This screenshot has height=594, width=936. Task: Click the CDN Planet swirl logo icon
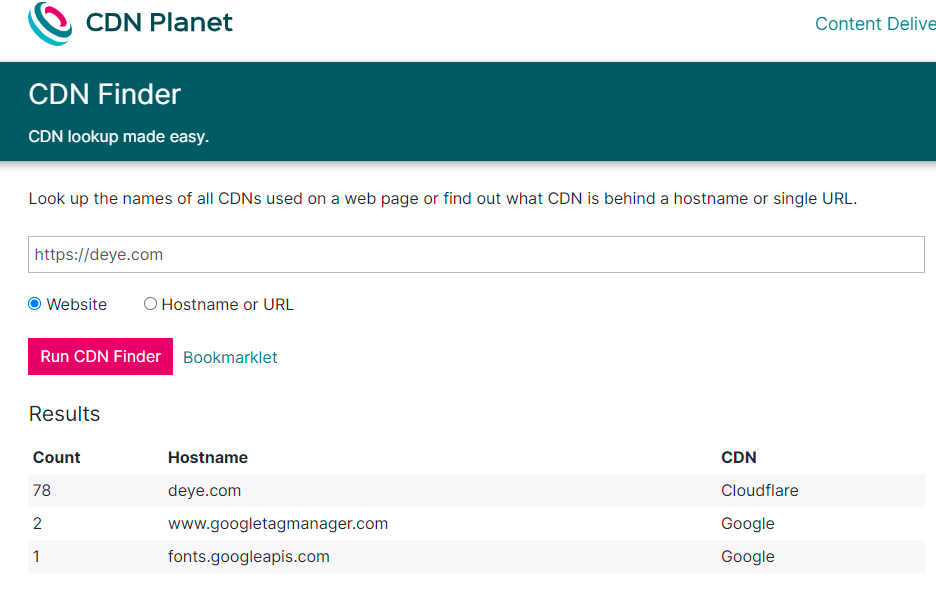(x=50, y=23)
